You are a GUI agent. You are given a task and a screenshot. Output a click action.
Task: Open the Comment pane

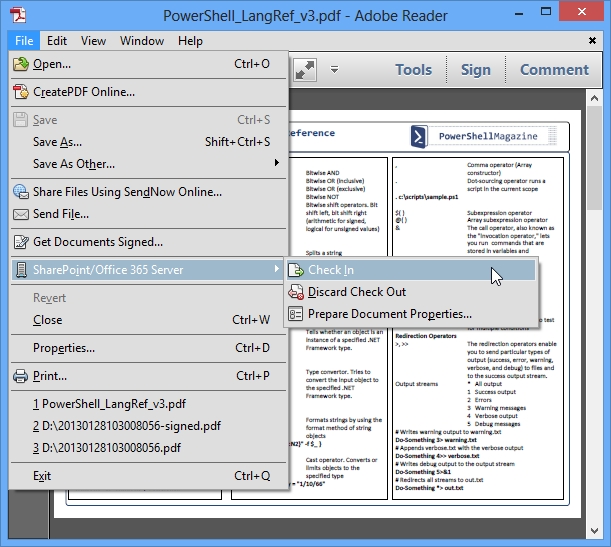pyautogui.click(x=554, y=70)
